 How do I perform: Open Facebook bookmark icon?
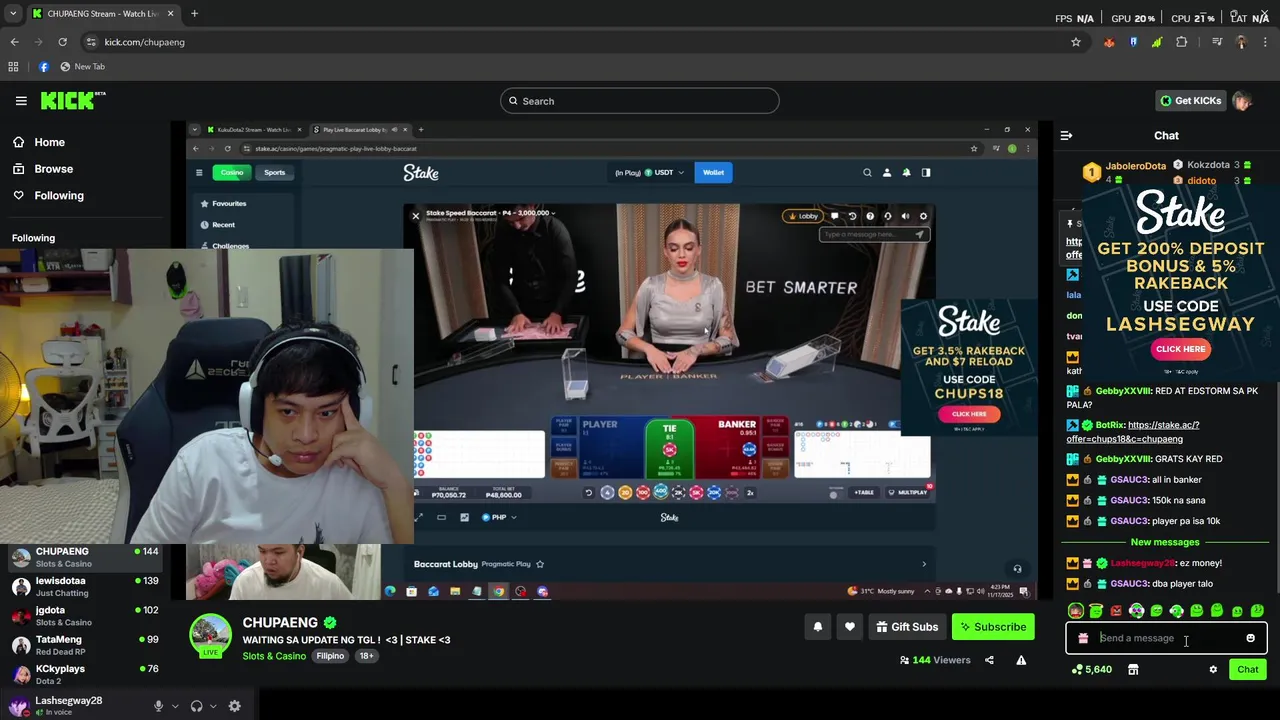click(43, 67)
